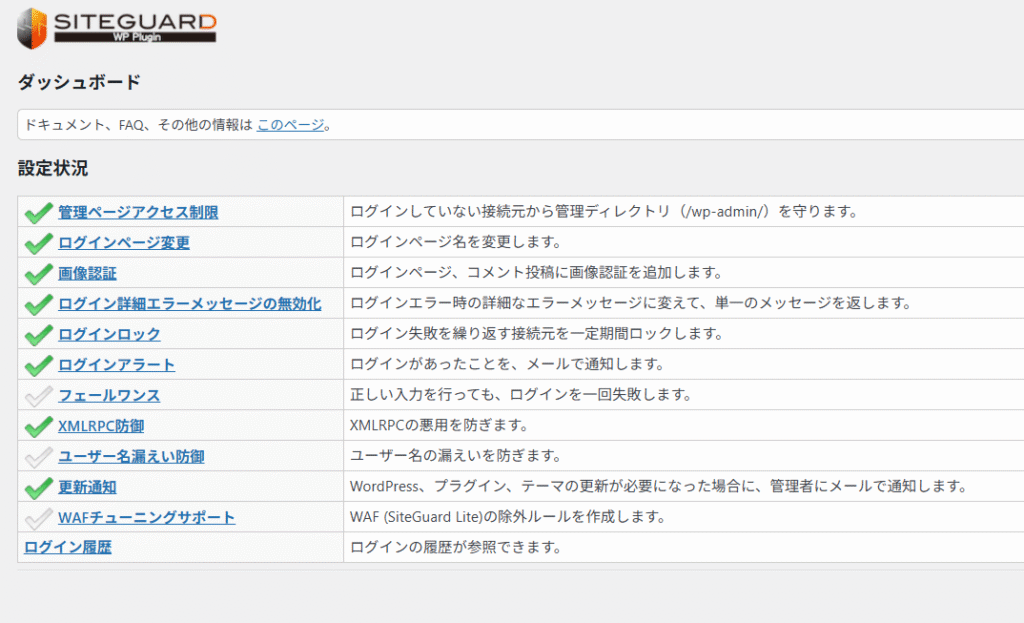This screenshot has height=623, width=1024.
Task: Click green checkmark beside ログインページ変更
Action: pos(39,244)
